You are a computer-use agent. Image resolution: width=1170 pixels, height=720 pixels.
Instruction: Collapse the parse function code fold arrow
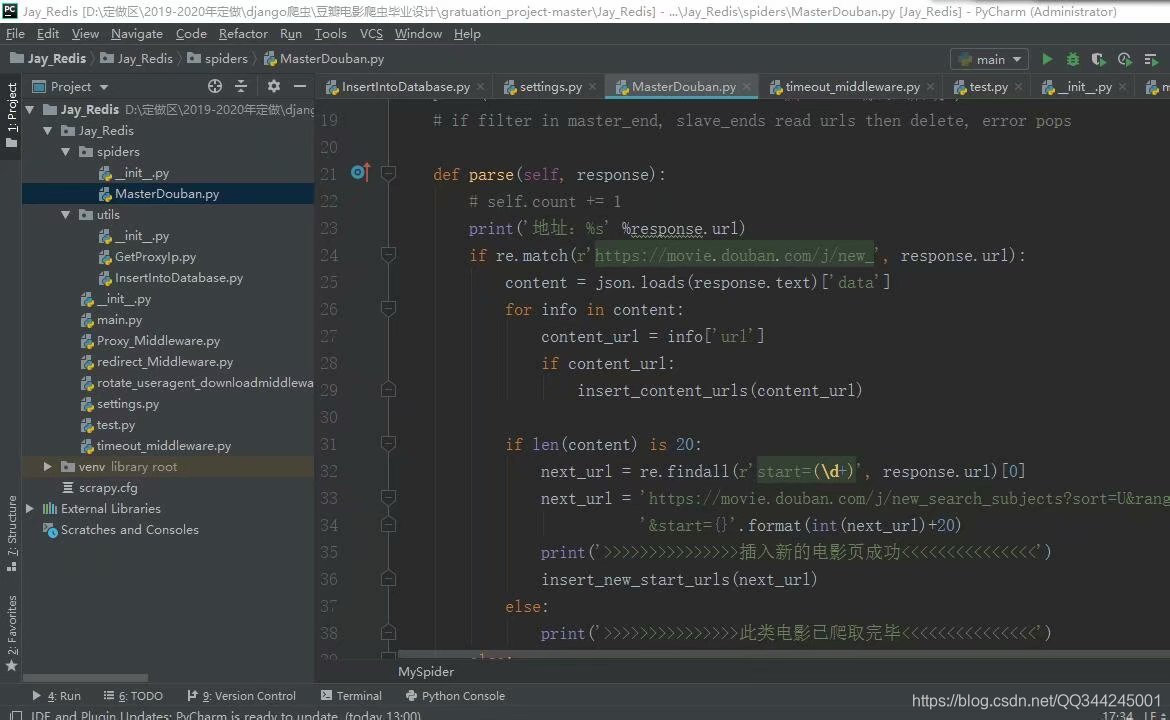pos(388,172)
